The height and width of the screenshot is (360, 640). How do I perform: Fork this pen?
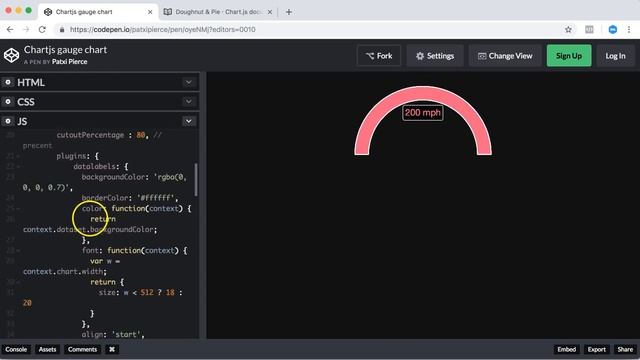click(x=379, y=56)
